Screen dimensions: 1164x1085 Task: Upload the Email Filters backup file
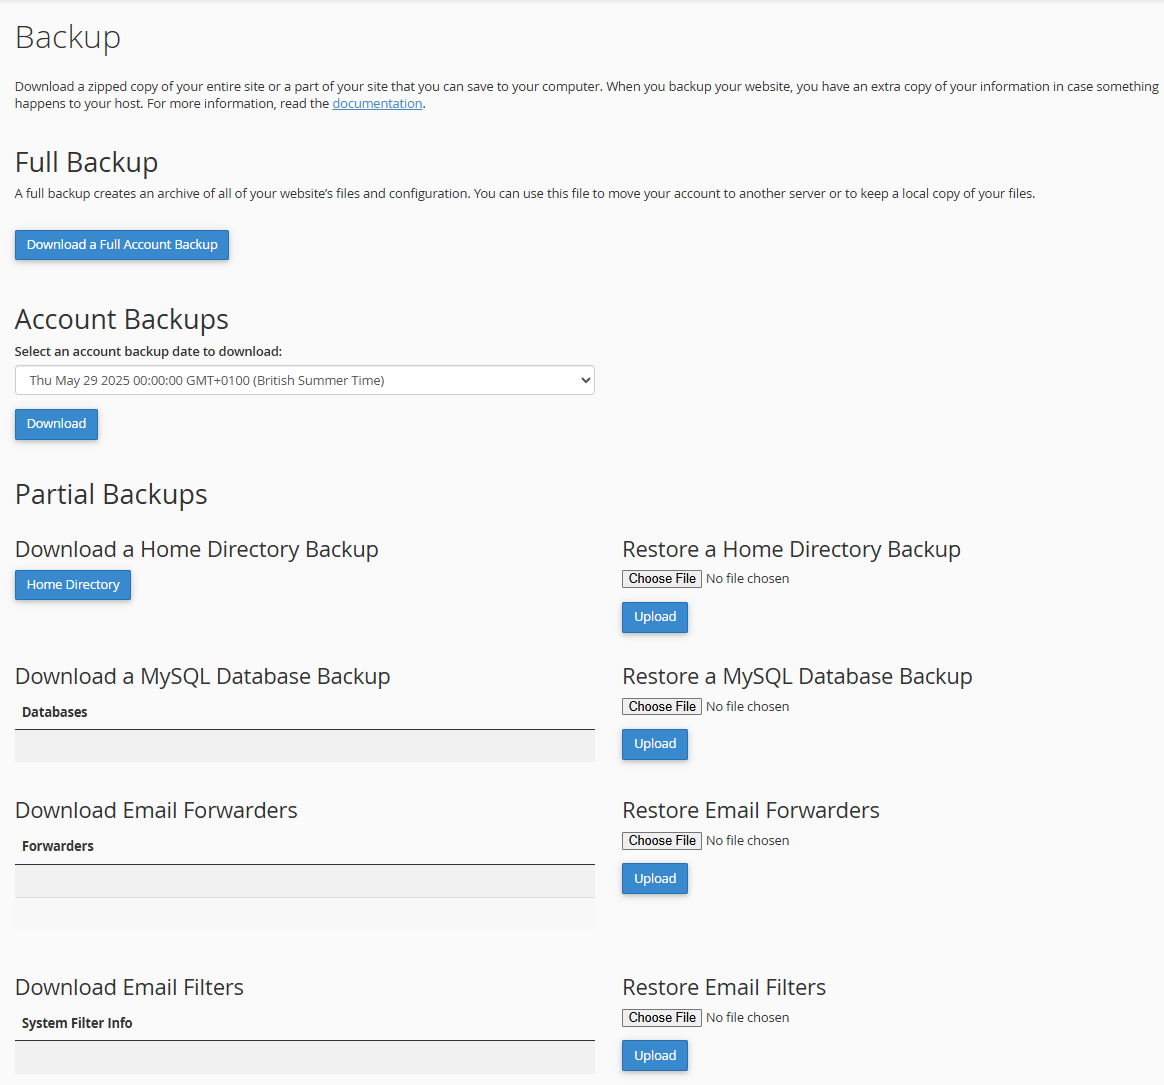655,1056
